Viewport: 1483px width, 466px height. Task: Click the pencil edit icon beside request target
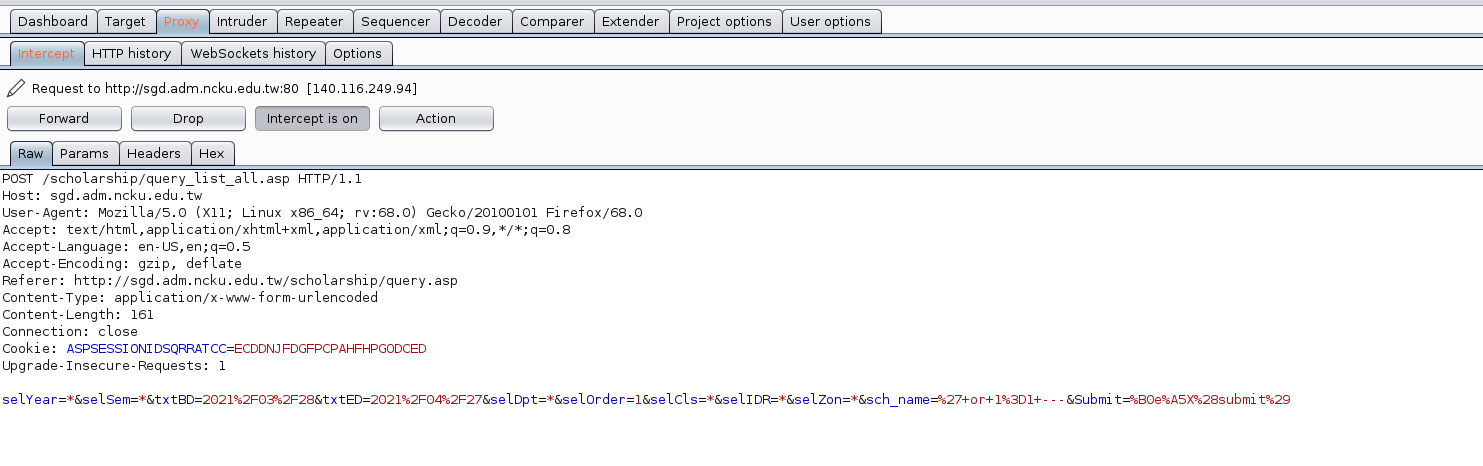point(15,88)
